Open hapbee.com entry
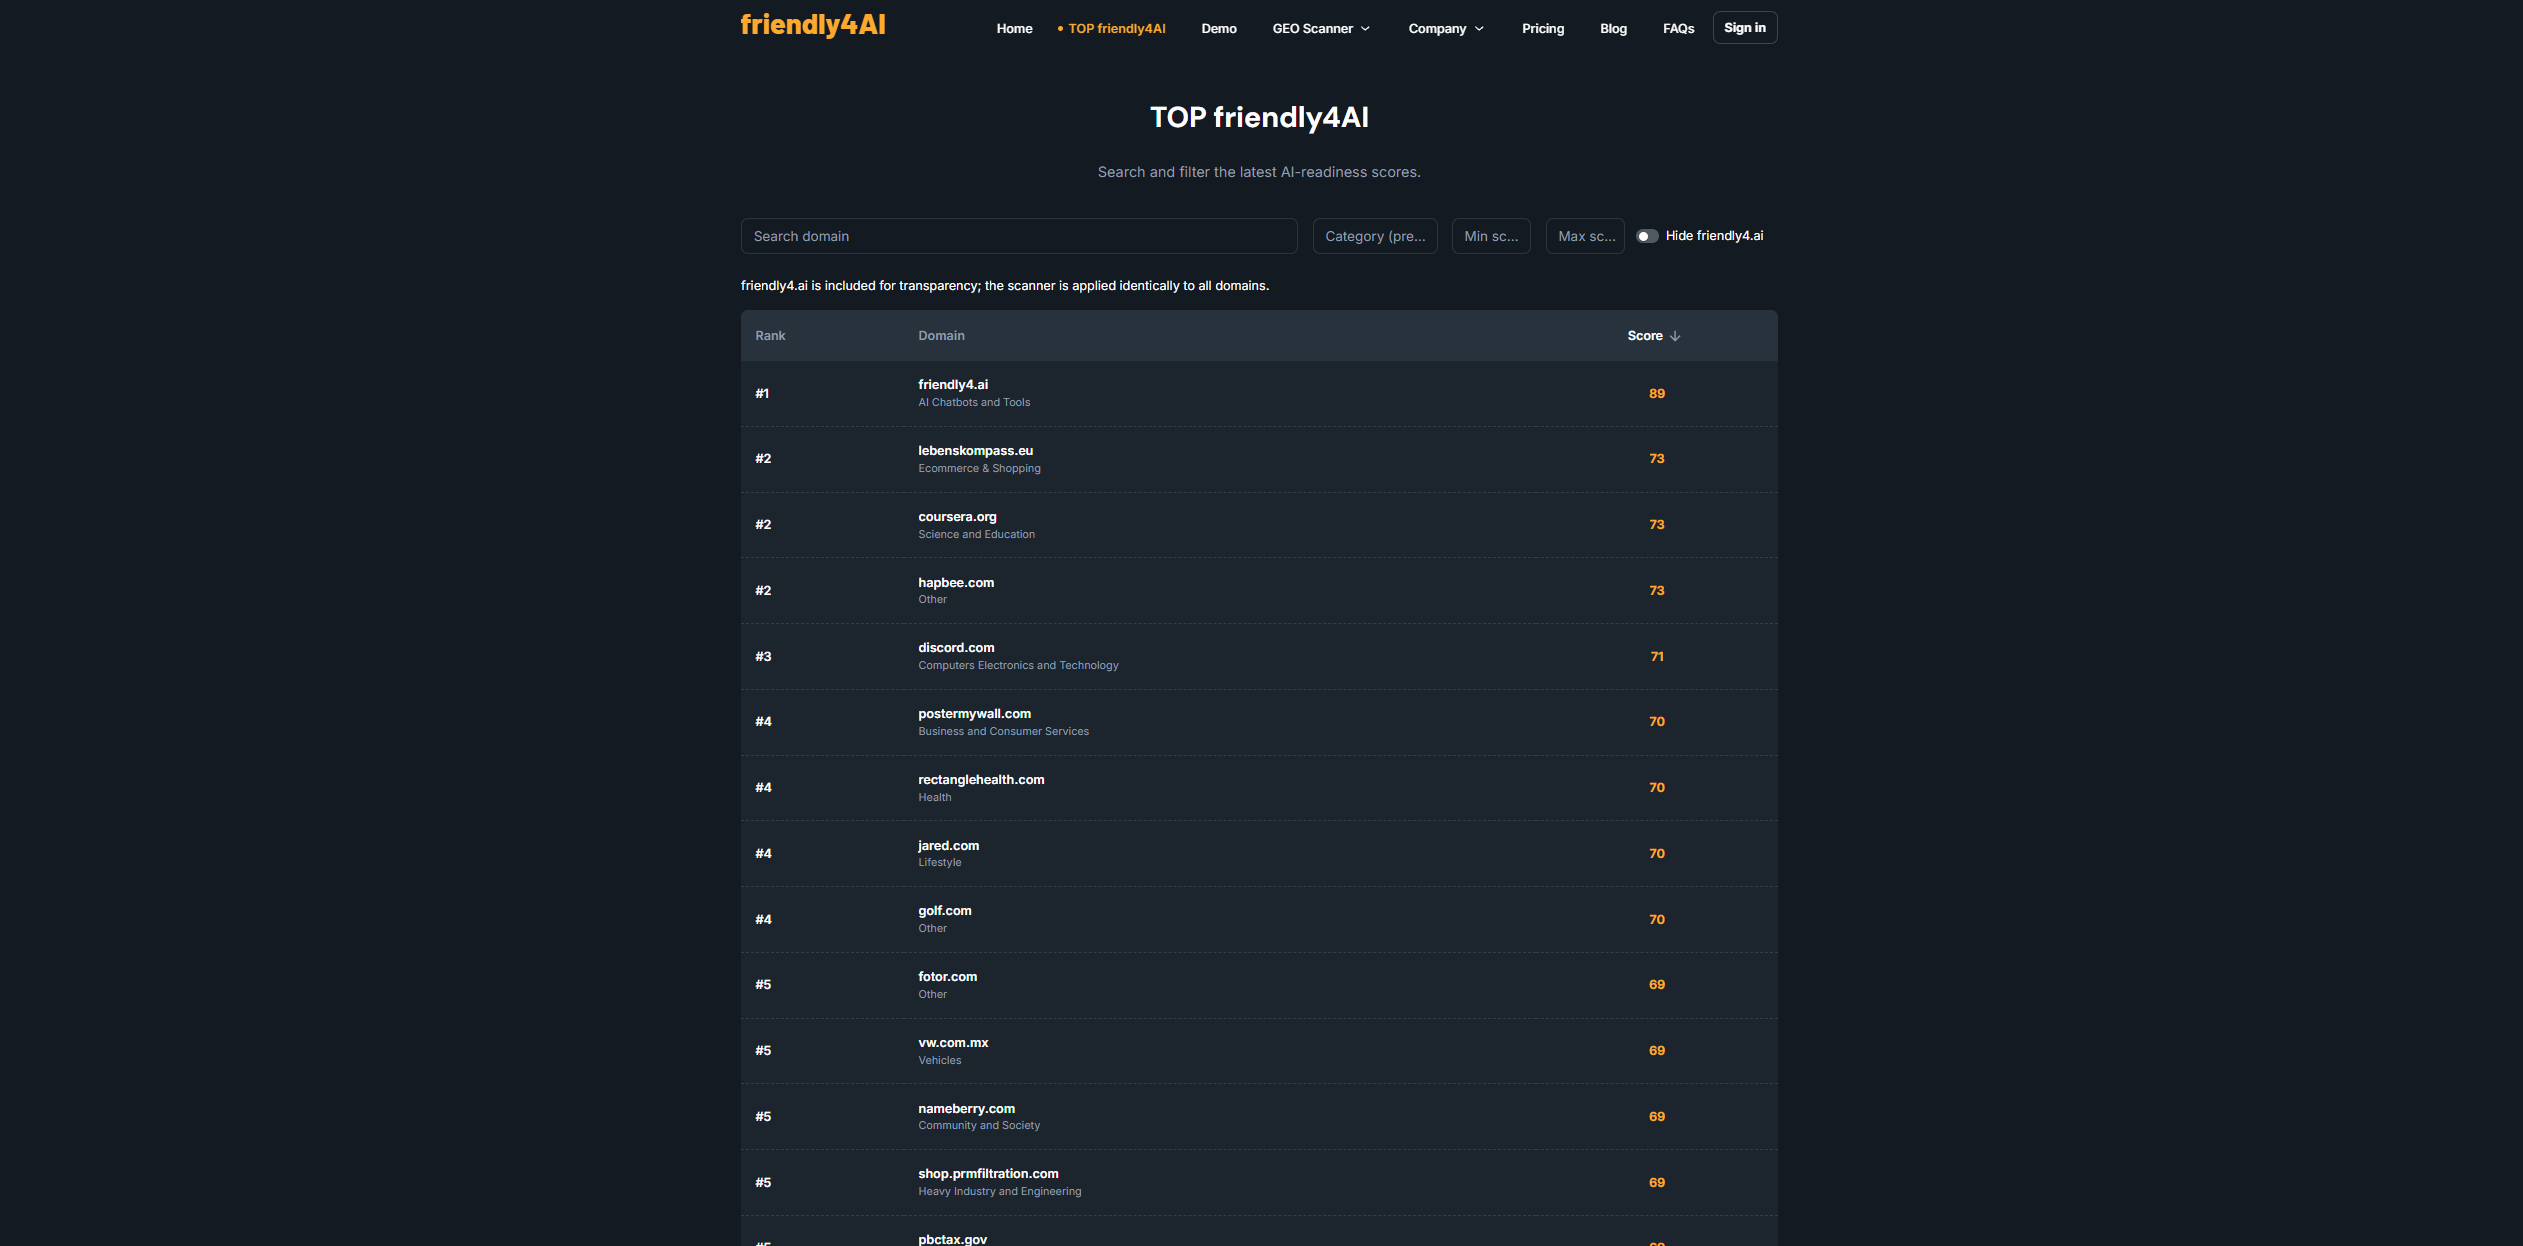2523x1246 pixels. (956, 583)
